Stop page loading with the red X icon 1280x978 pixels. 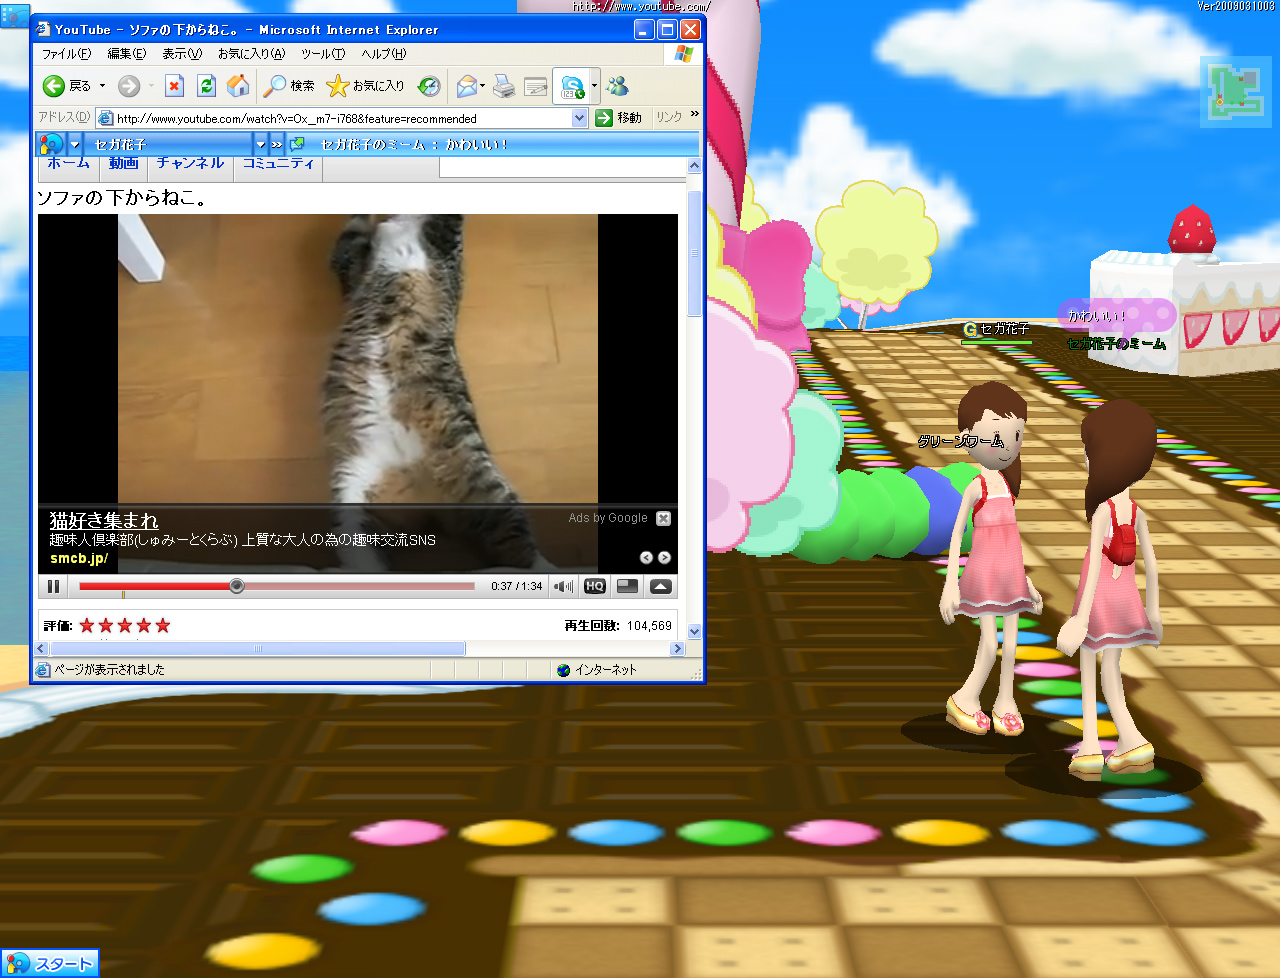[x=174, y=86]
